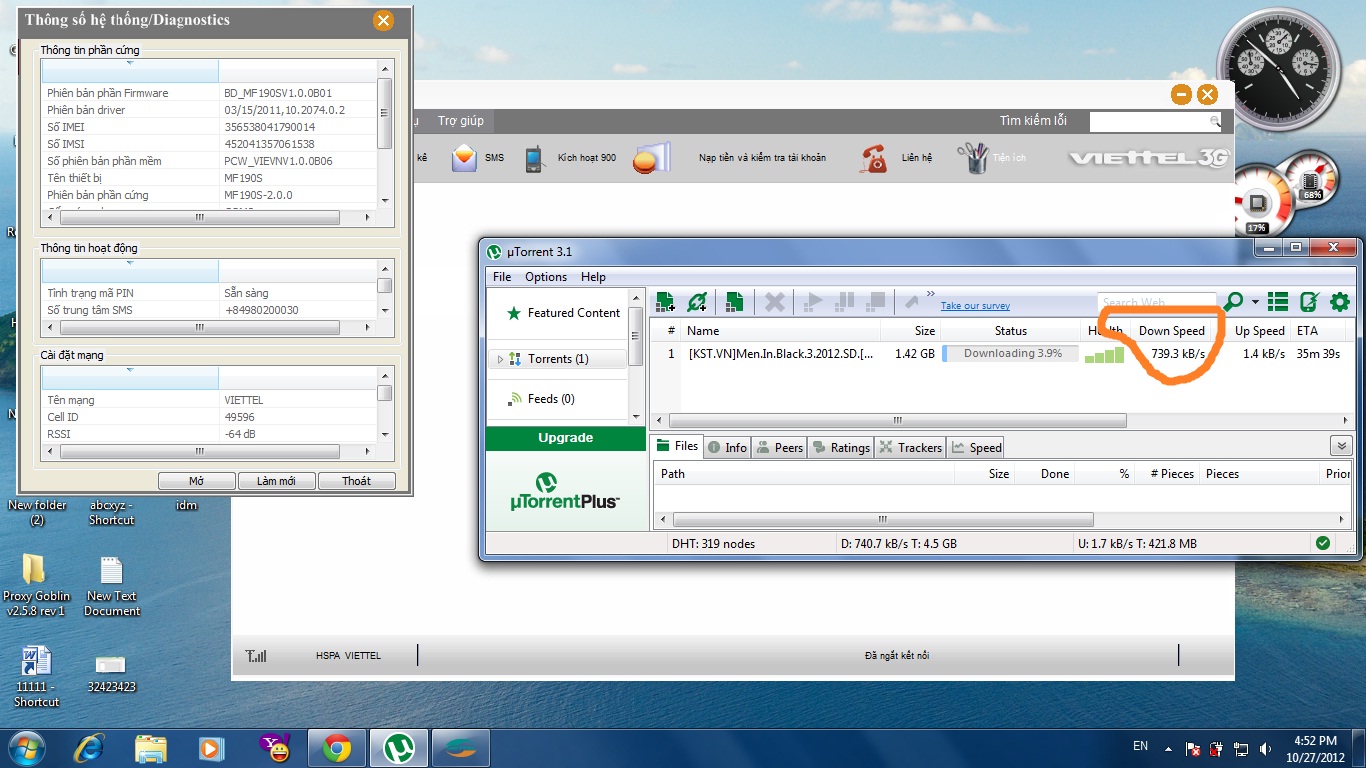The width and height of the screenshot is (1366, 768).
Task: Switch to the Peers tab
Action: point(779,447)
